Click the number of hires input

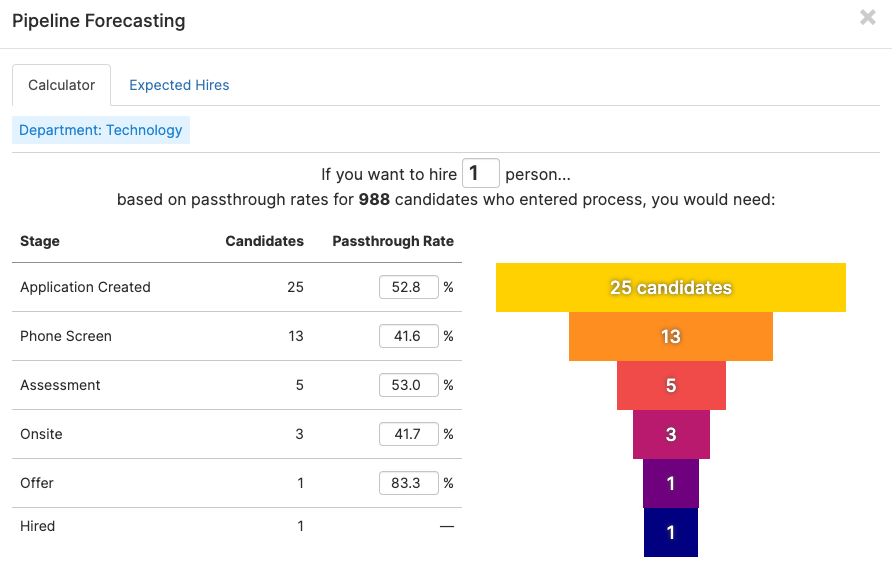[x=480, y=173]
